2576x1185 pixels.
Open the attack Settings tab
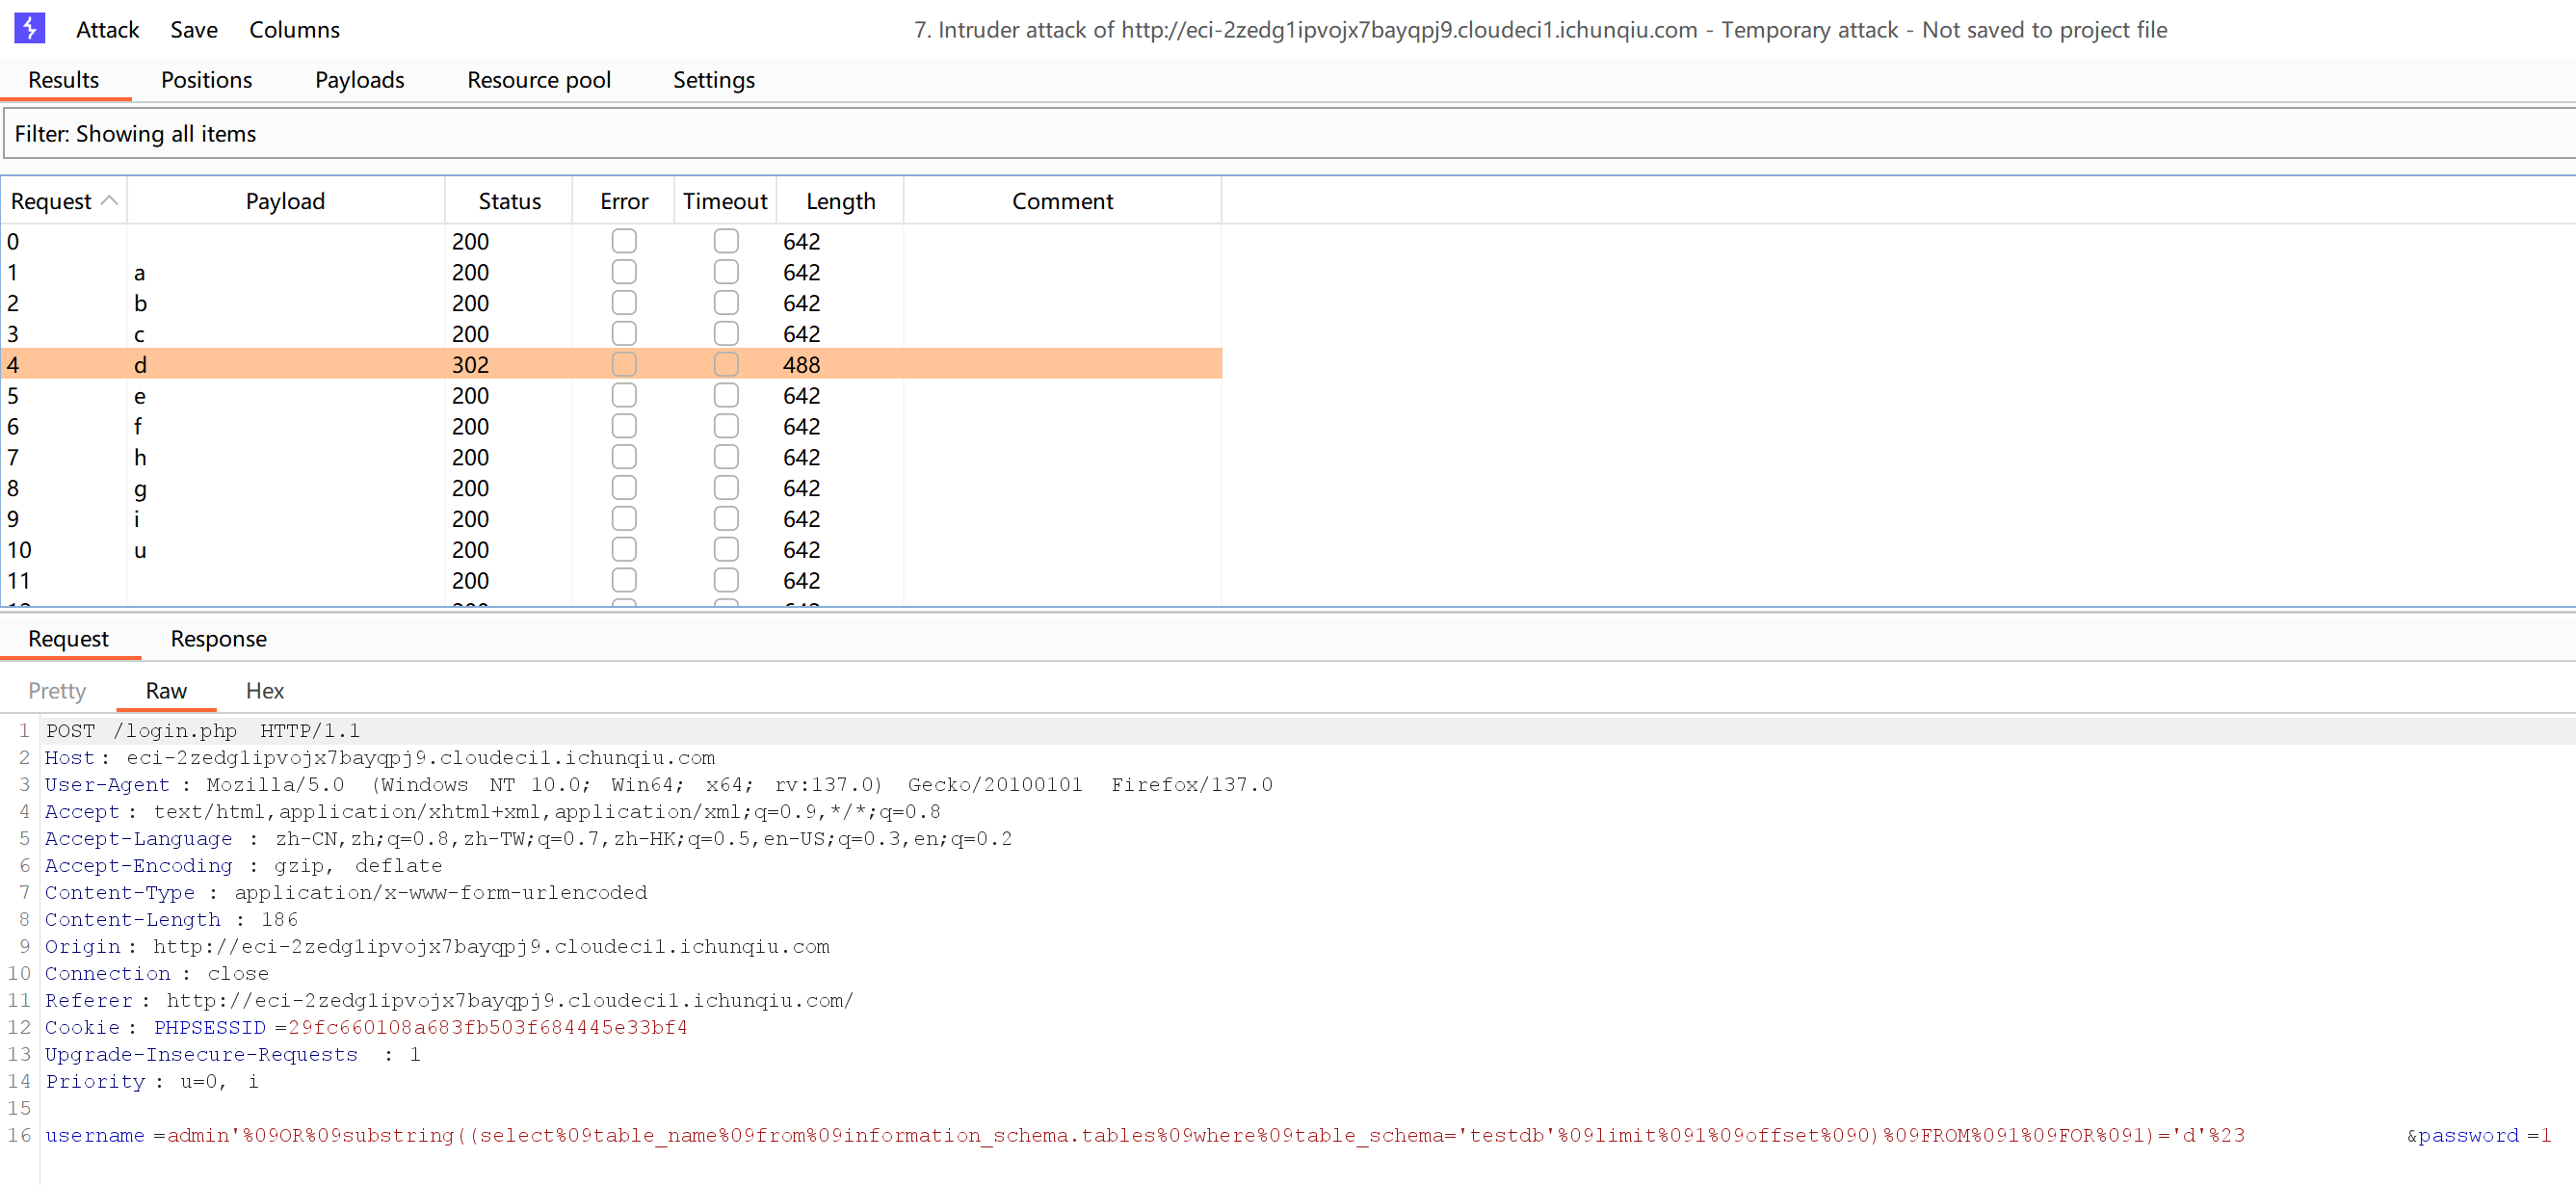713,80
